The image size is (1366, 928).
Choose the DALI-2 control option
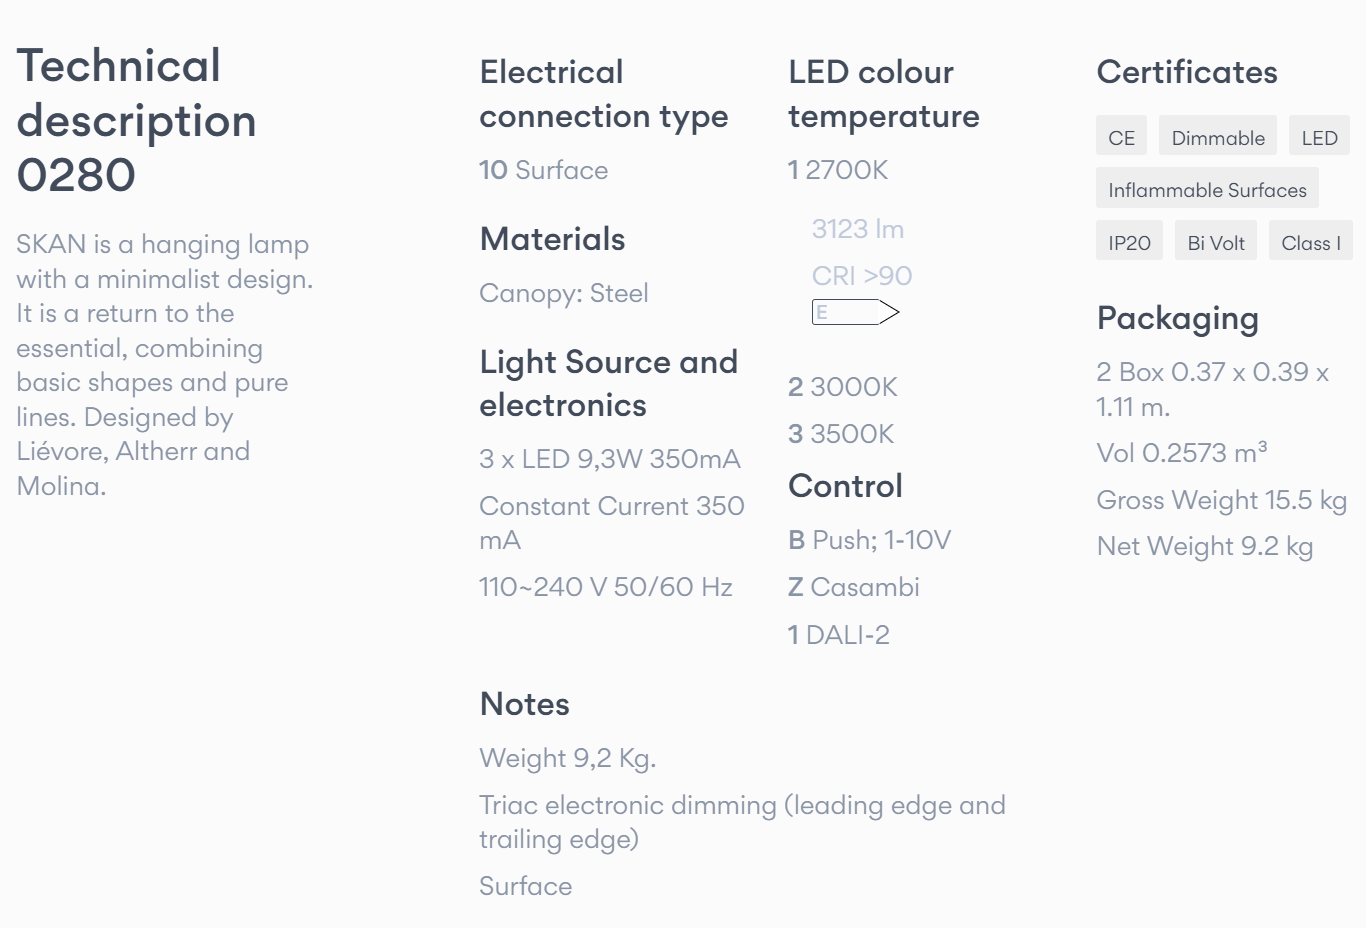click(838, 635)
